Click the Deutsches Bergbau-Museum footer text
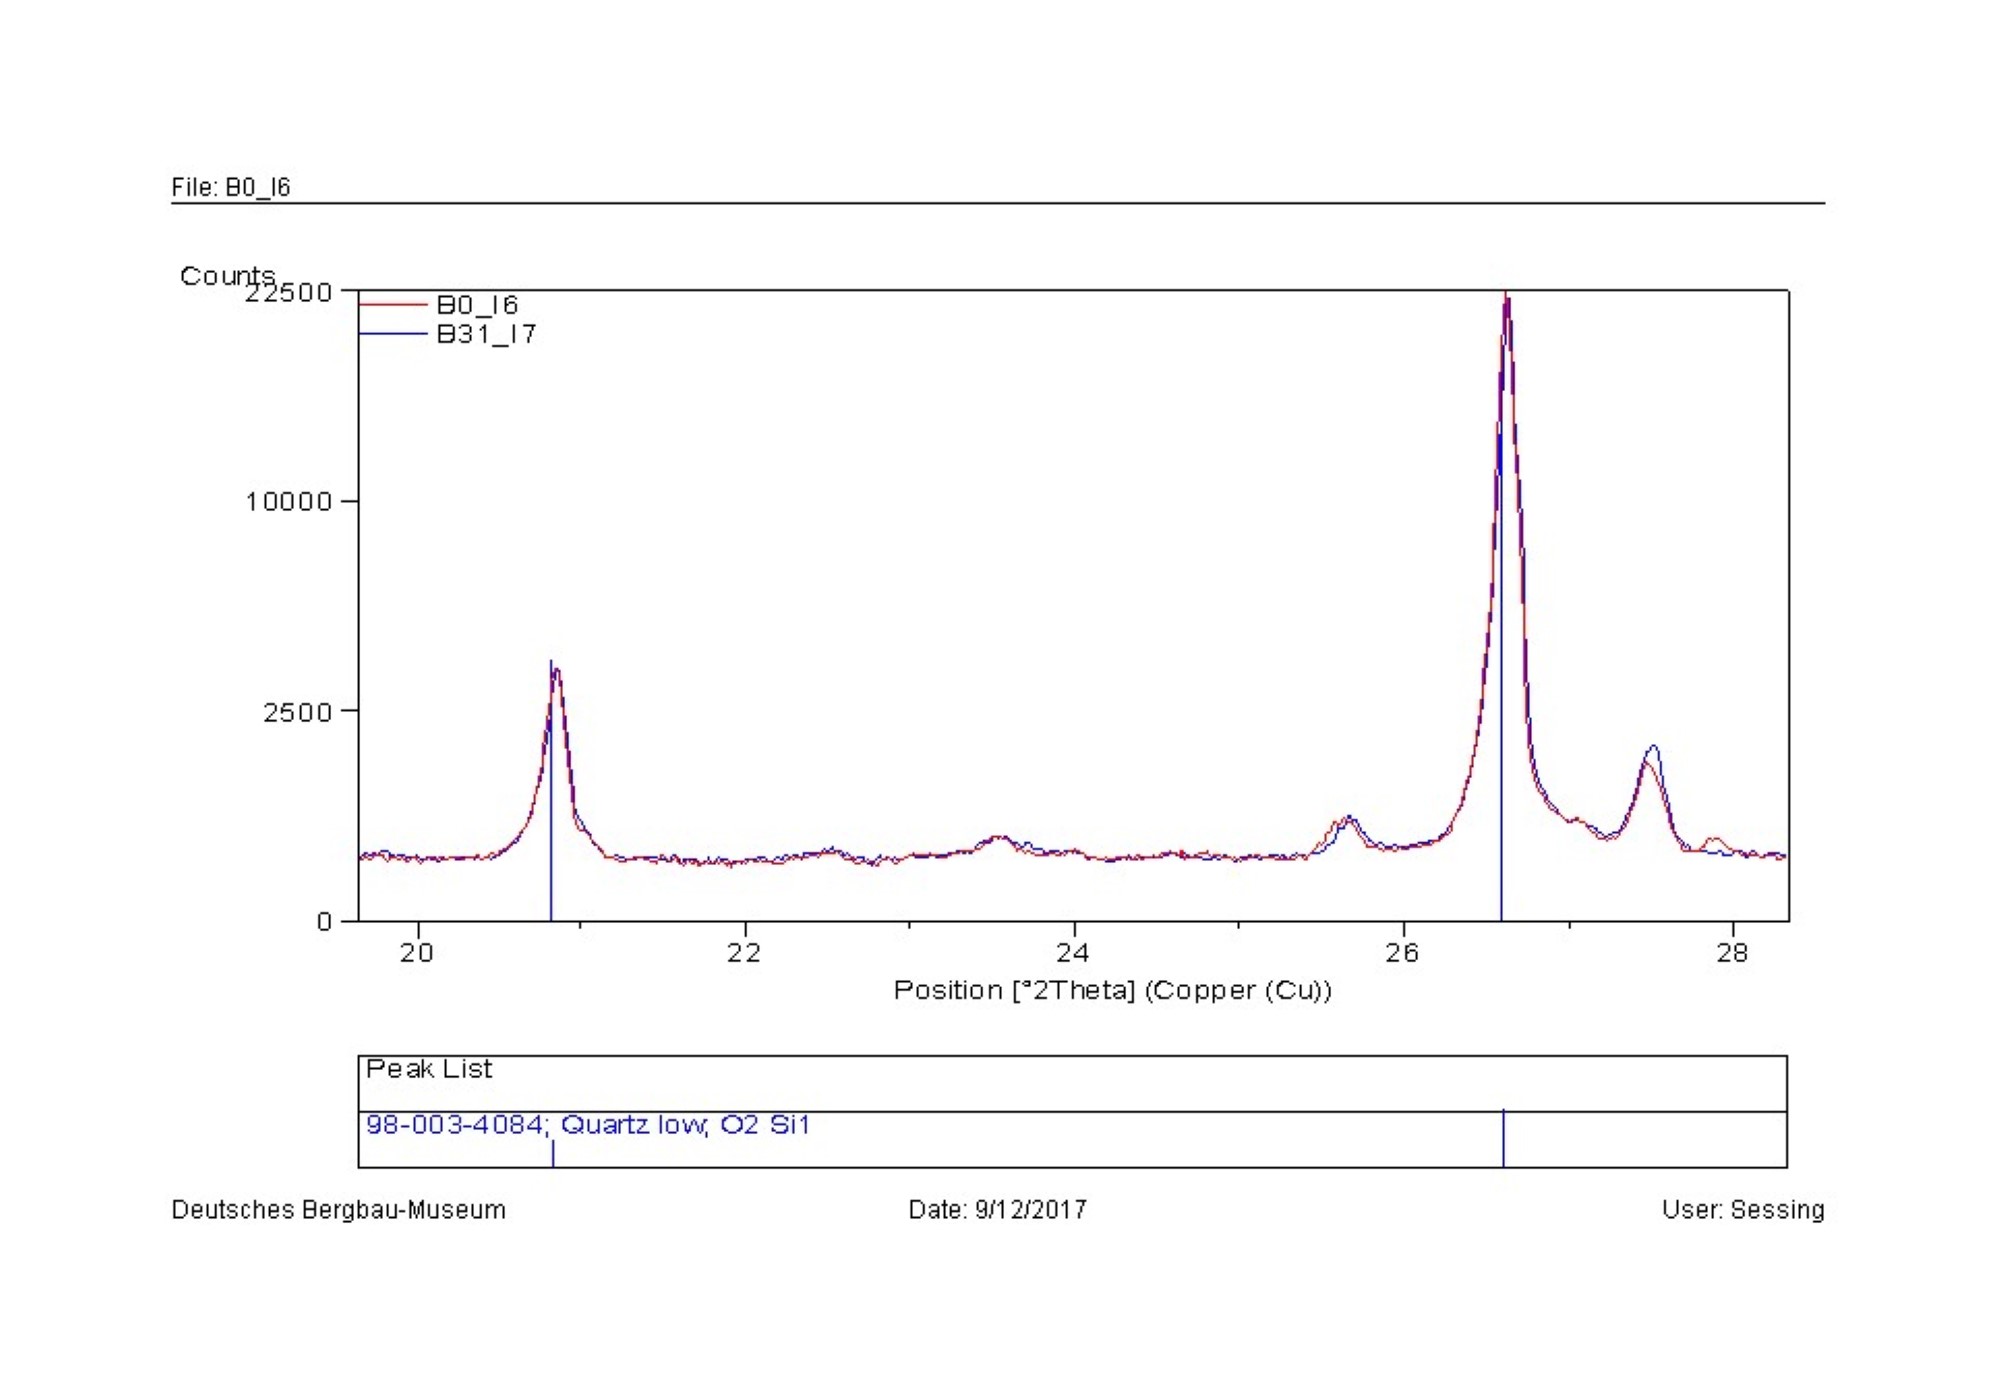2000x1395 pixels. (339, 1210)
